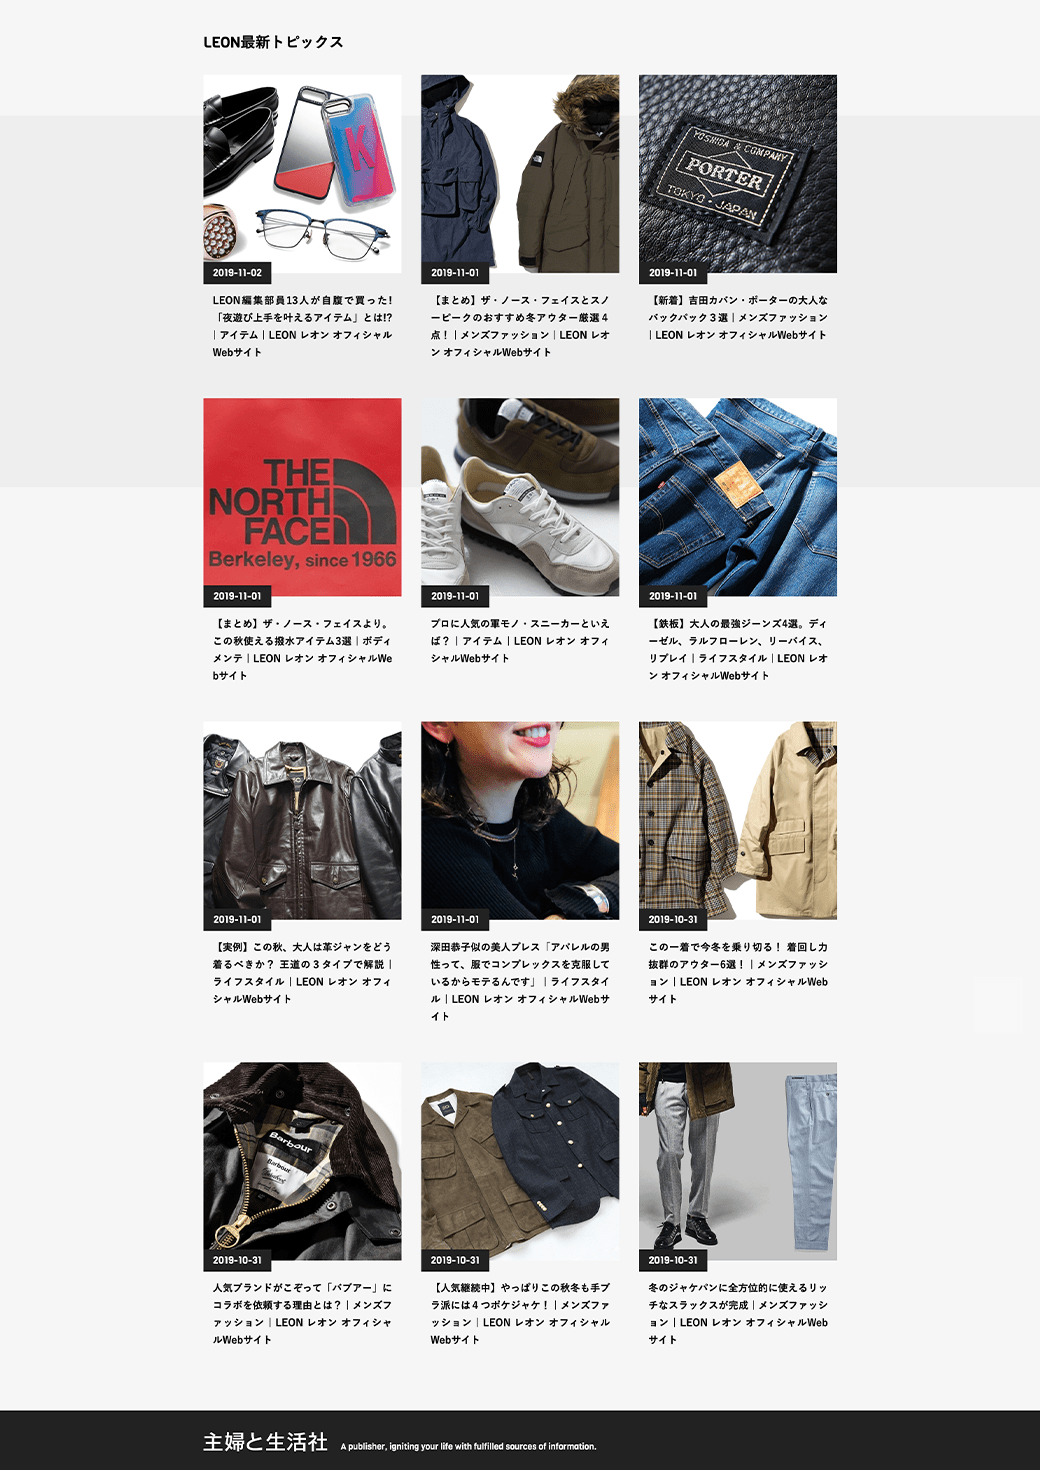This screenshot has height=1470, width=1040.
Task: Open the Barbour jacket label photo
Action: click(x=302, y=1161)
